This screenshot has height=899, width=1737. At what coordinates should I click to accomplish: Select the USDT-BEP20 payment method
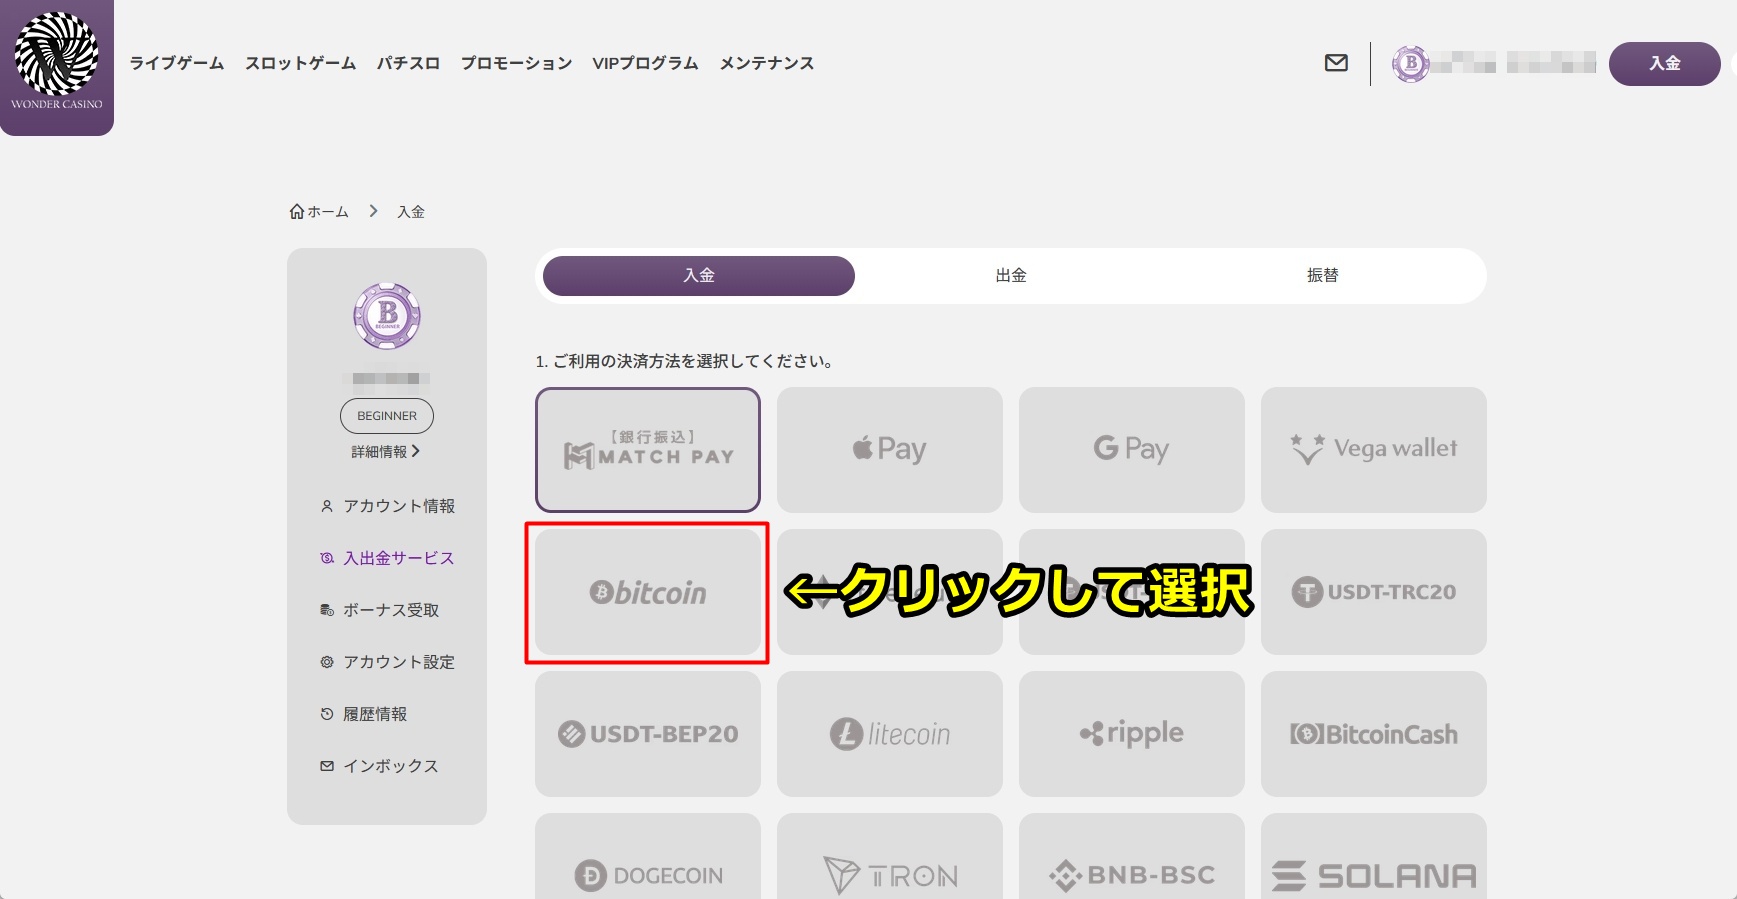click(648, 734)
